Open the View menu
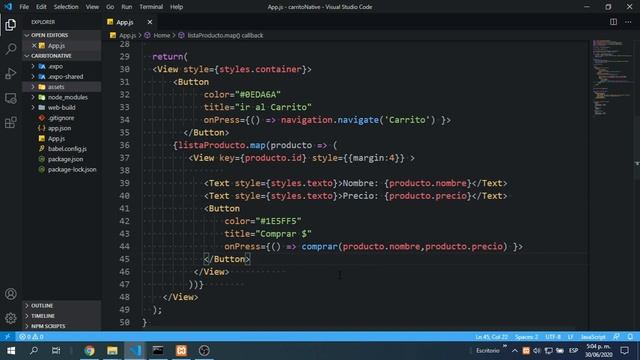Screen dimensions: 640x360 pos(92,7)
